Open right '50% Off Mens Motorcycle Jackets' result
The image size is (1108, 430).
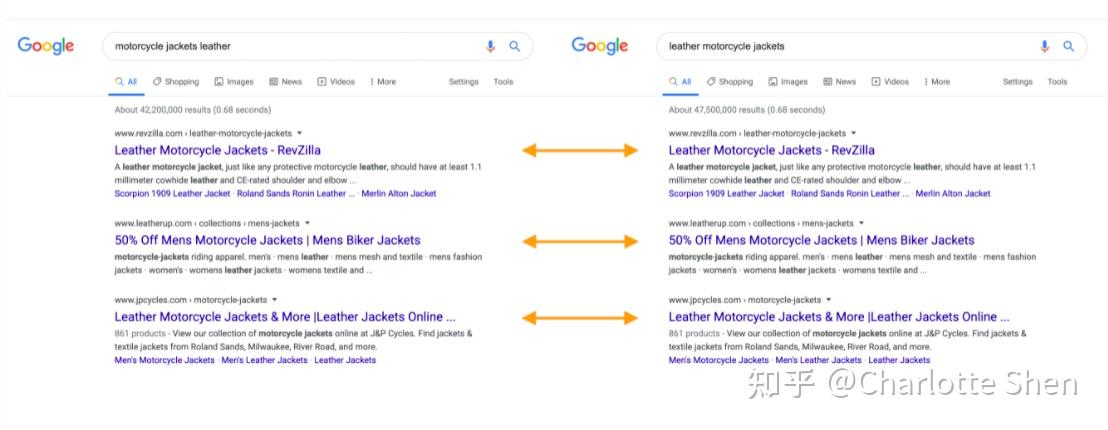tap(821, 240)
